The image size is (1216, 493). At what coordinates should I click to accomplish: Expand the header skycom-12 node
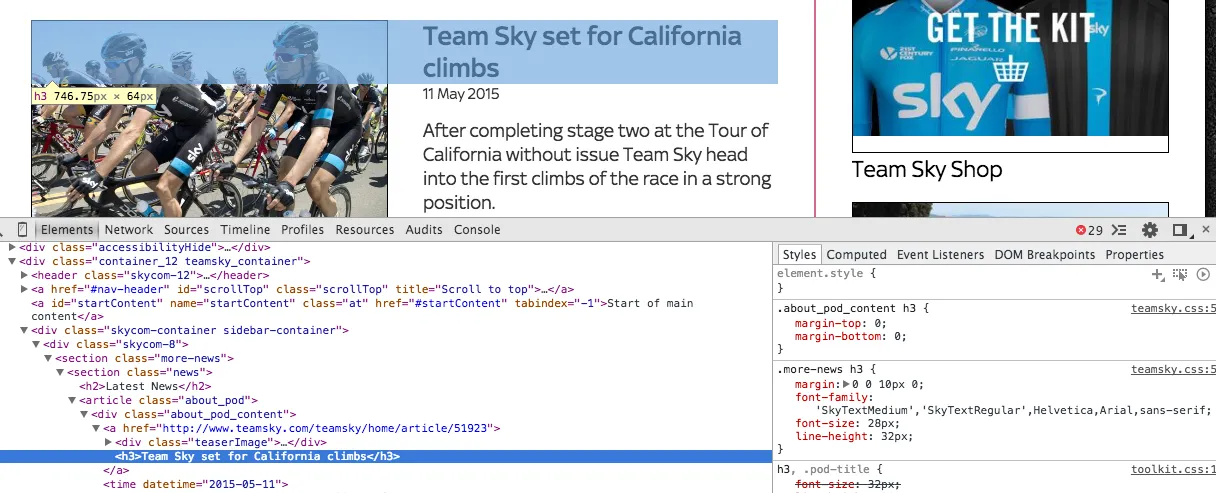coord(25,275)
